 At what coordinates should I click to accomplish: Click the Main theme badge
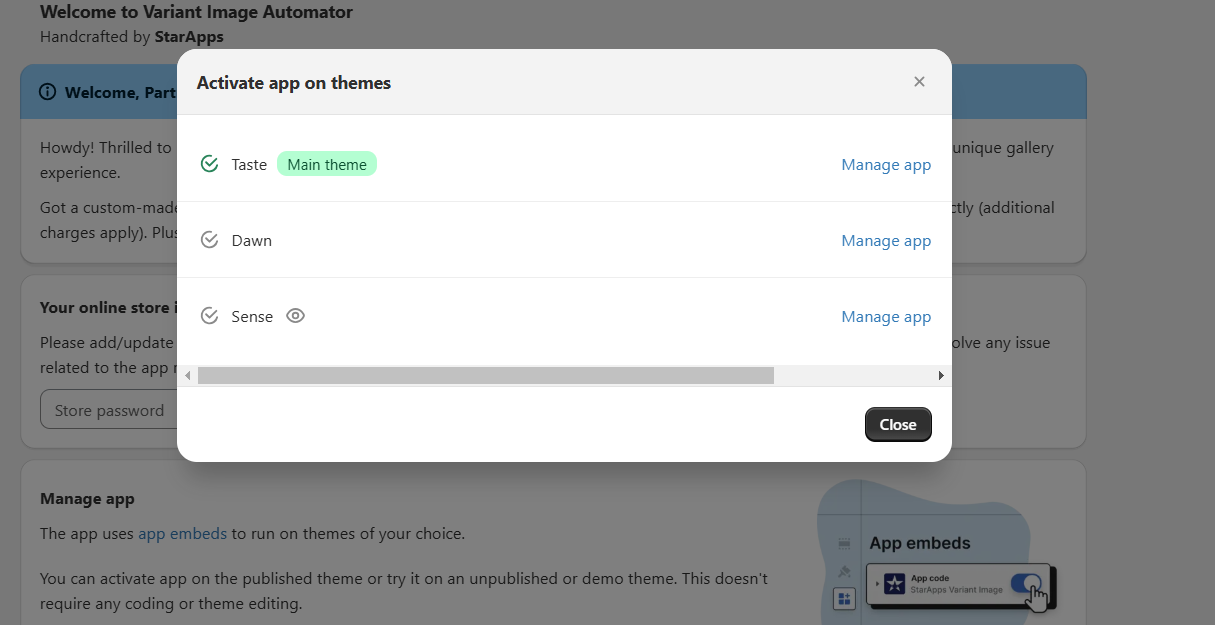coord(327,164)
